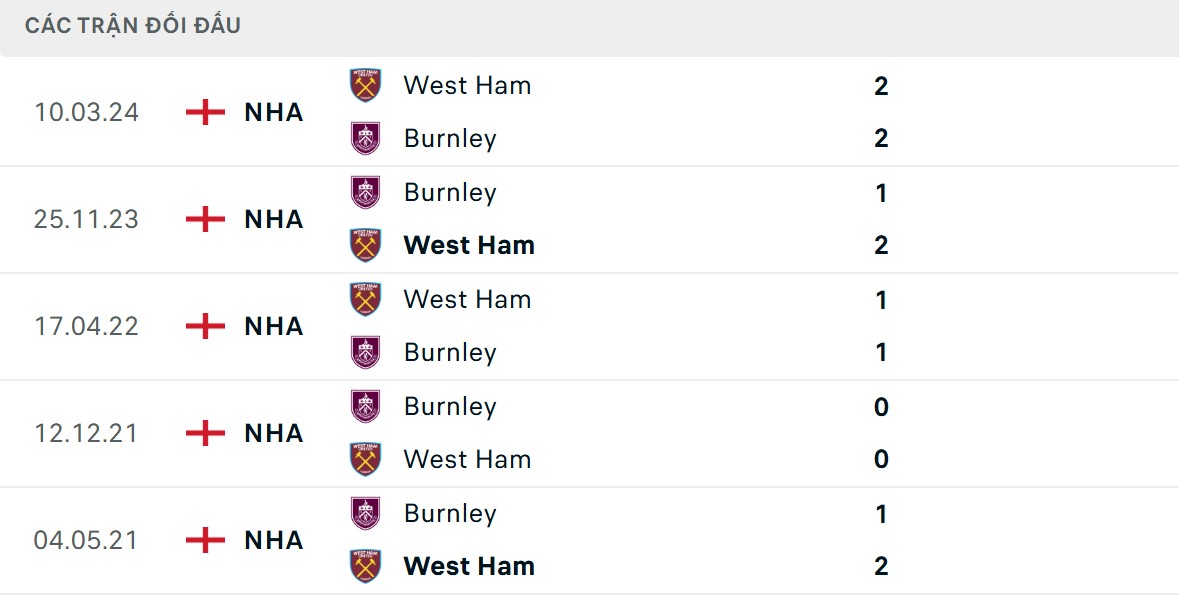Select the Burnley crest from the 25.11.23 row

click(x=364, y=192)
